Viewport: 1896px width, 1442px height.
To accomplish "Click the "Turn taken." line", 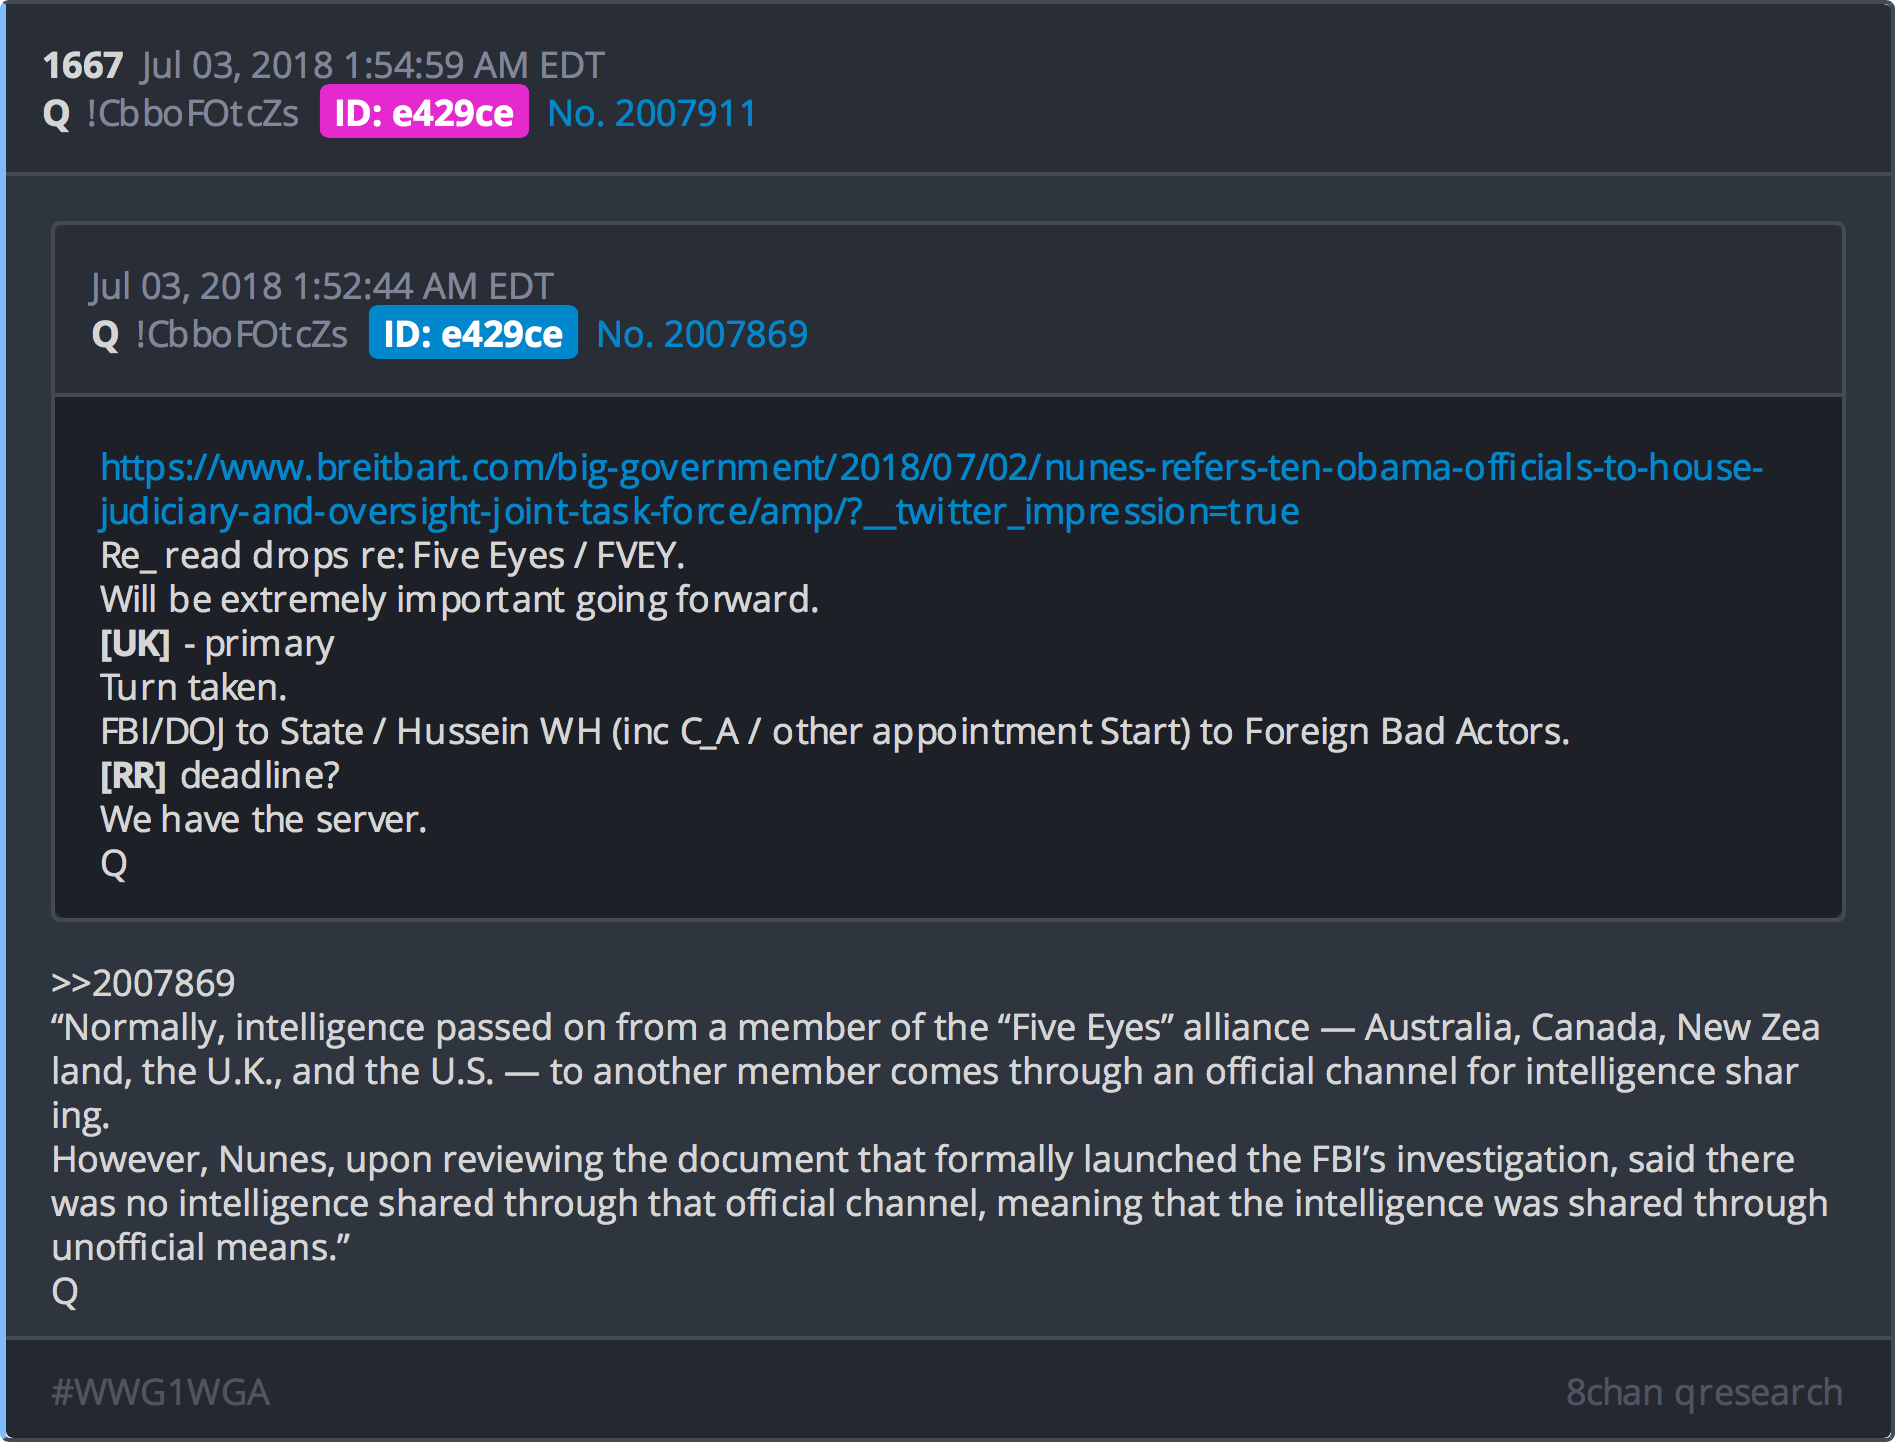I will [193, 688].
